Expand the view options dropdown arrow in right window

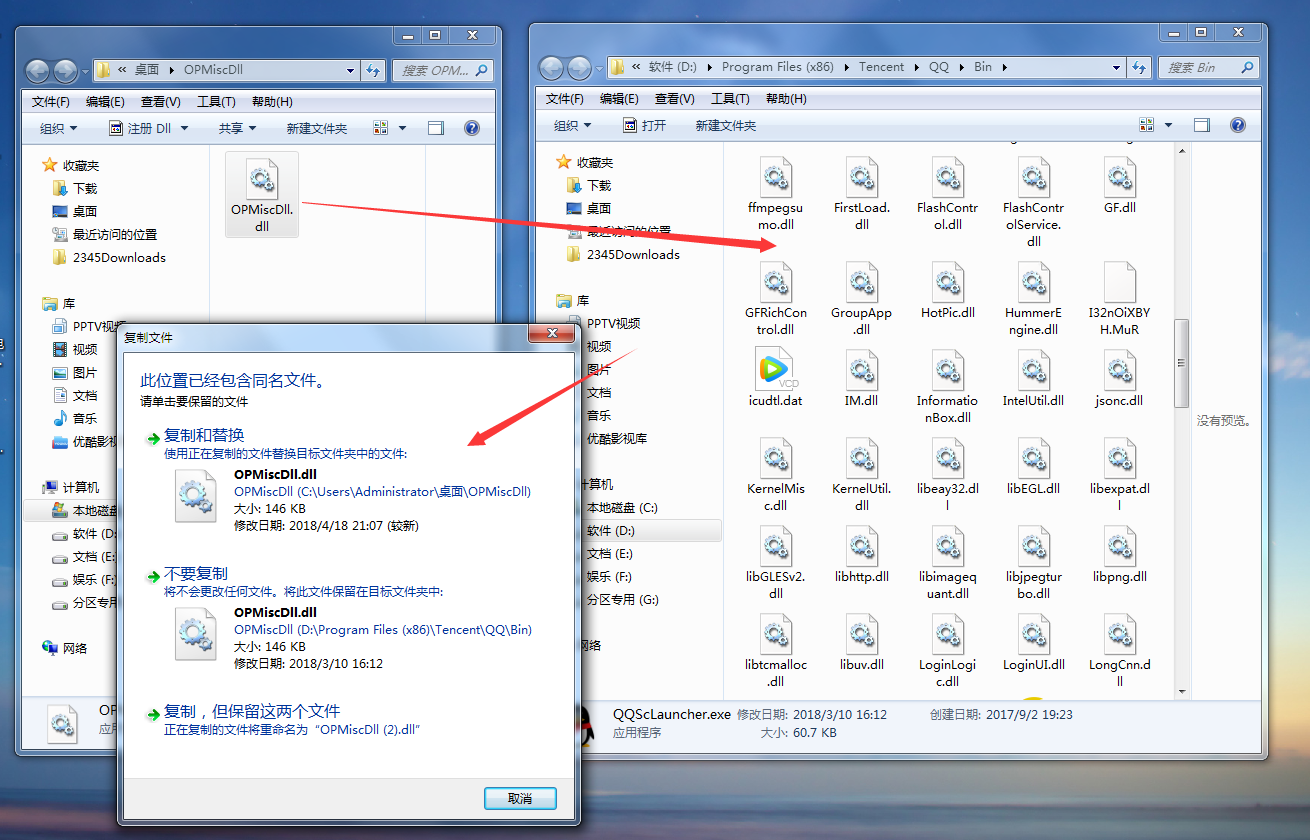(1168, 125)
